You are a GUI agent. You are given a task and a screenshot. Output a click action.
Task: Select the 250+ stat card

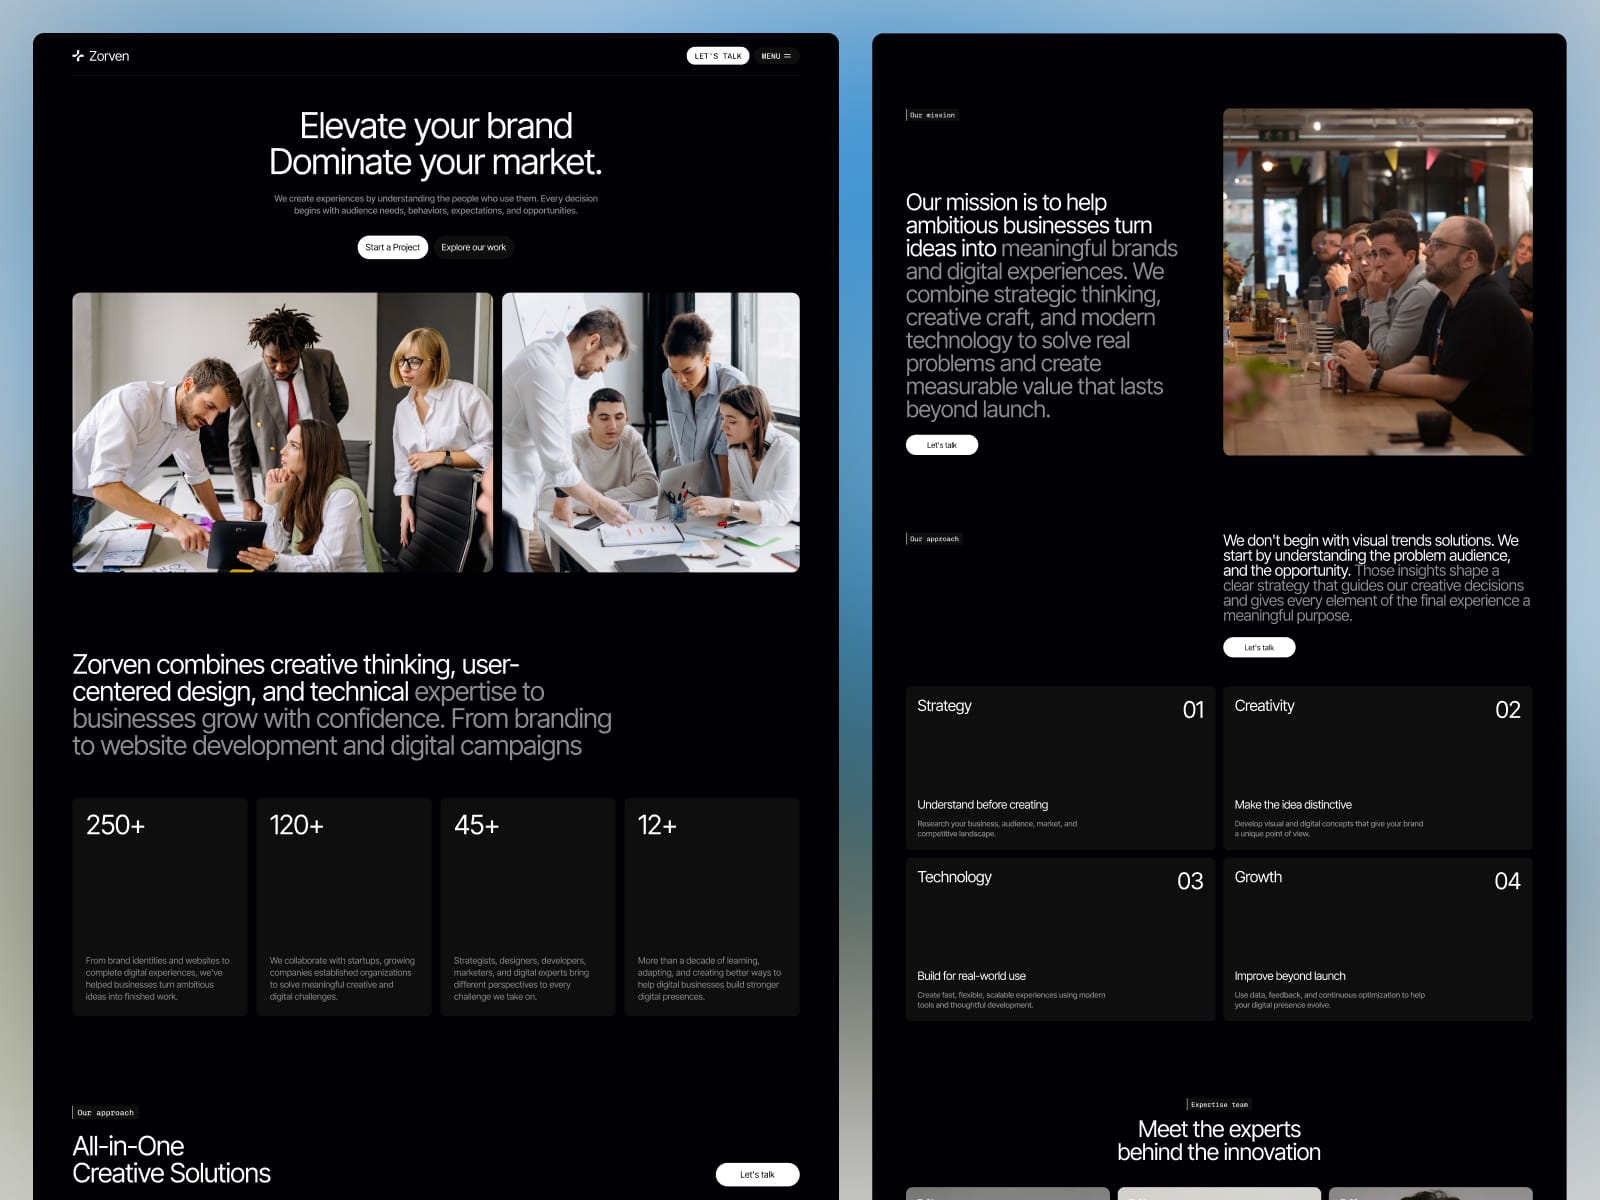click(160, 907)
